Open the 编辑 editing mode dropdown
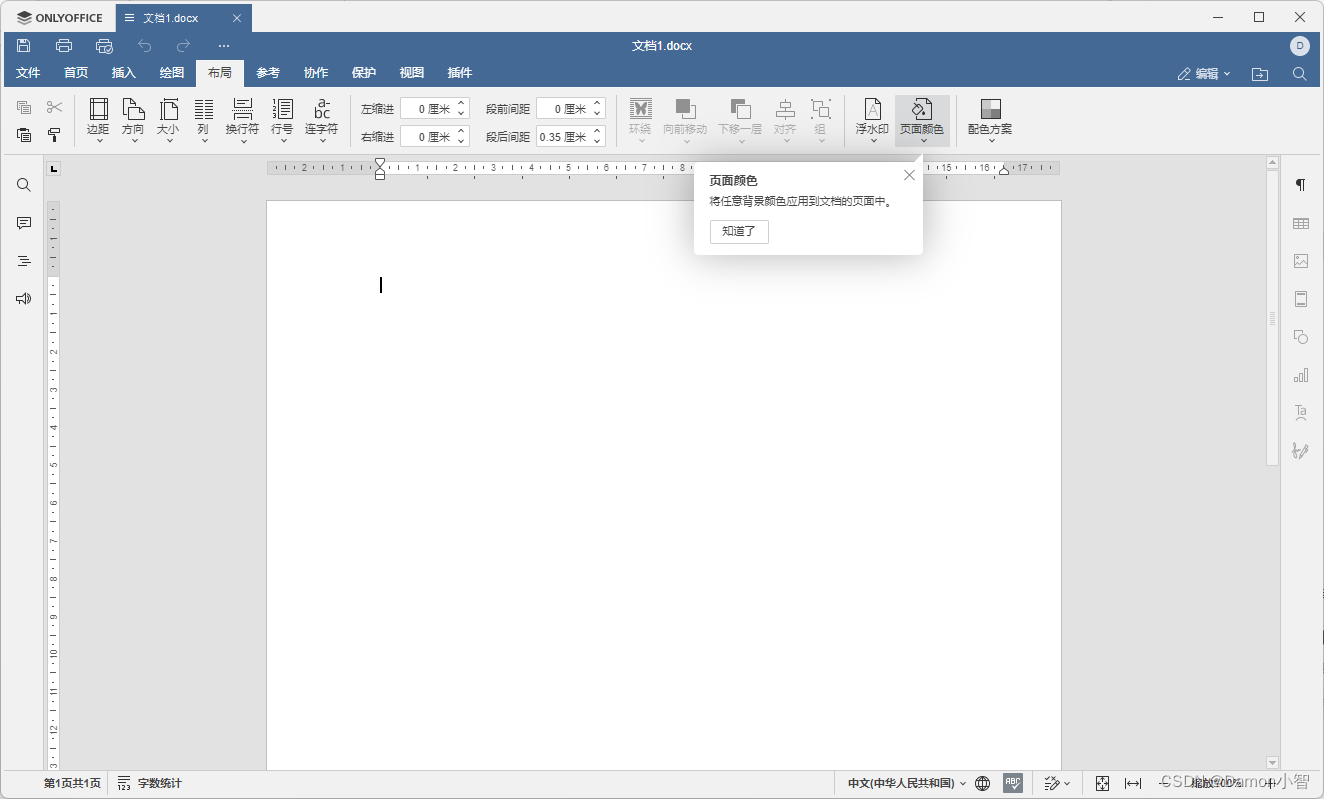The width and height of the screenshot is (1324, 799). click(x=1204, y=74)
